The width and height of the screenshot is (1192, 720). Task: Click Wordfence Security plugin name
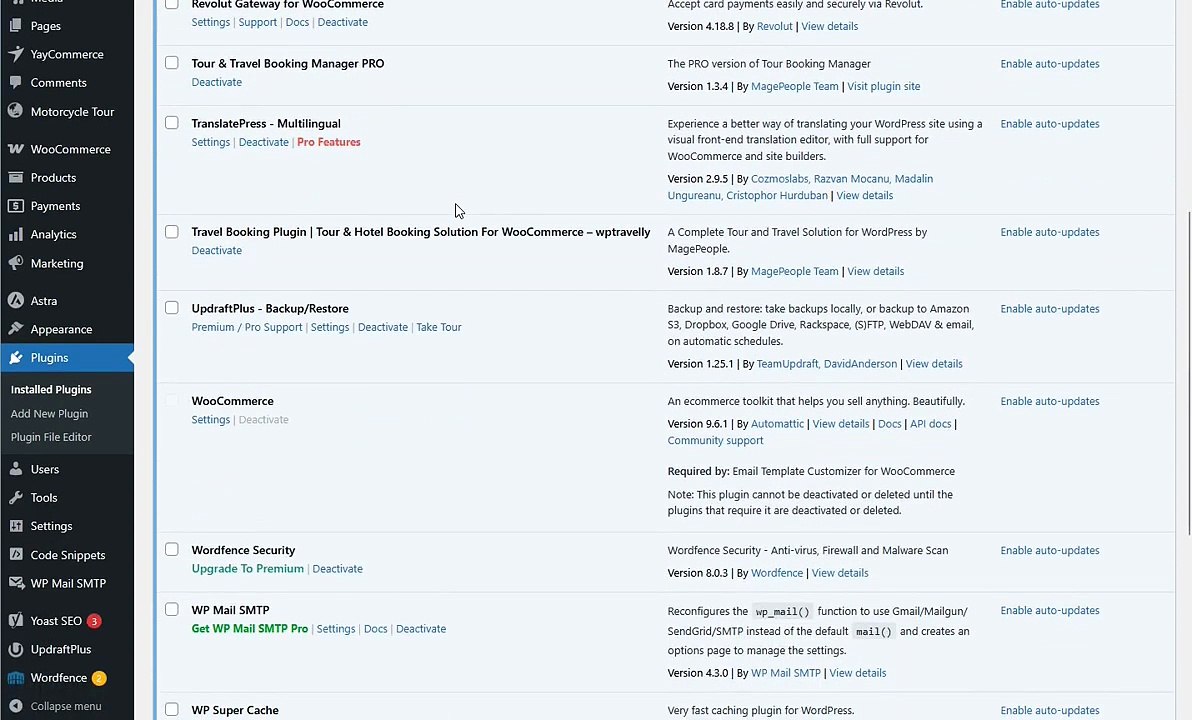[x=243, y=550]
